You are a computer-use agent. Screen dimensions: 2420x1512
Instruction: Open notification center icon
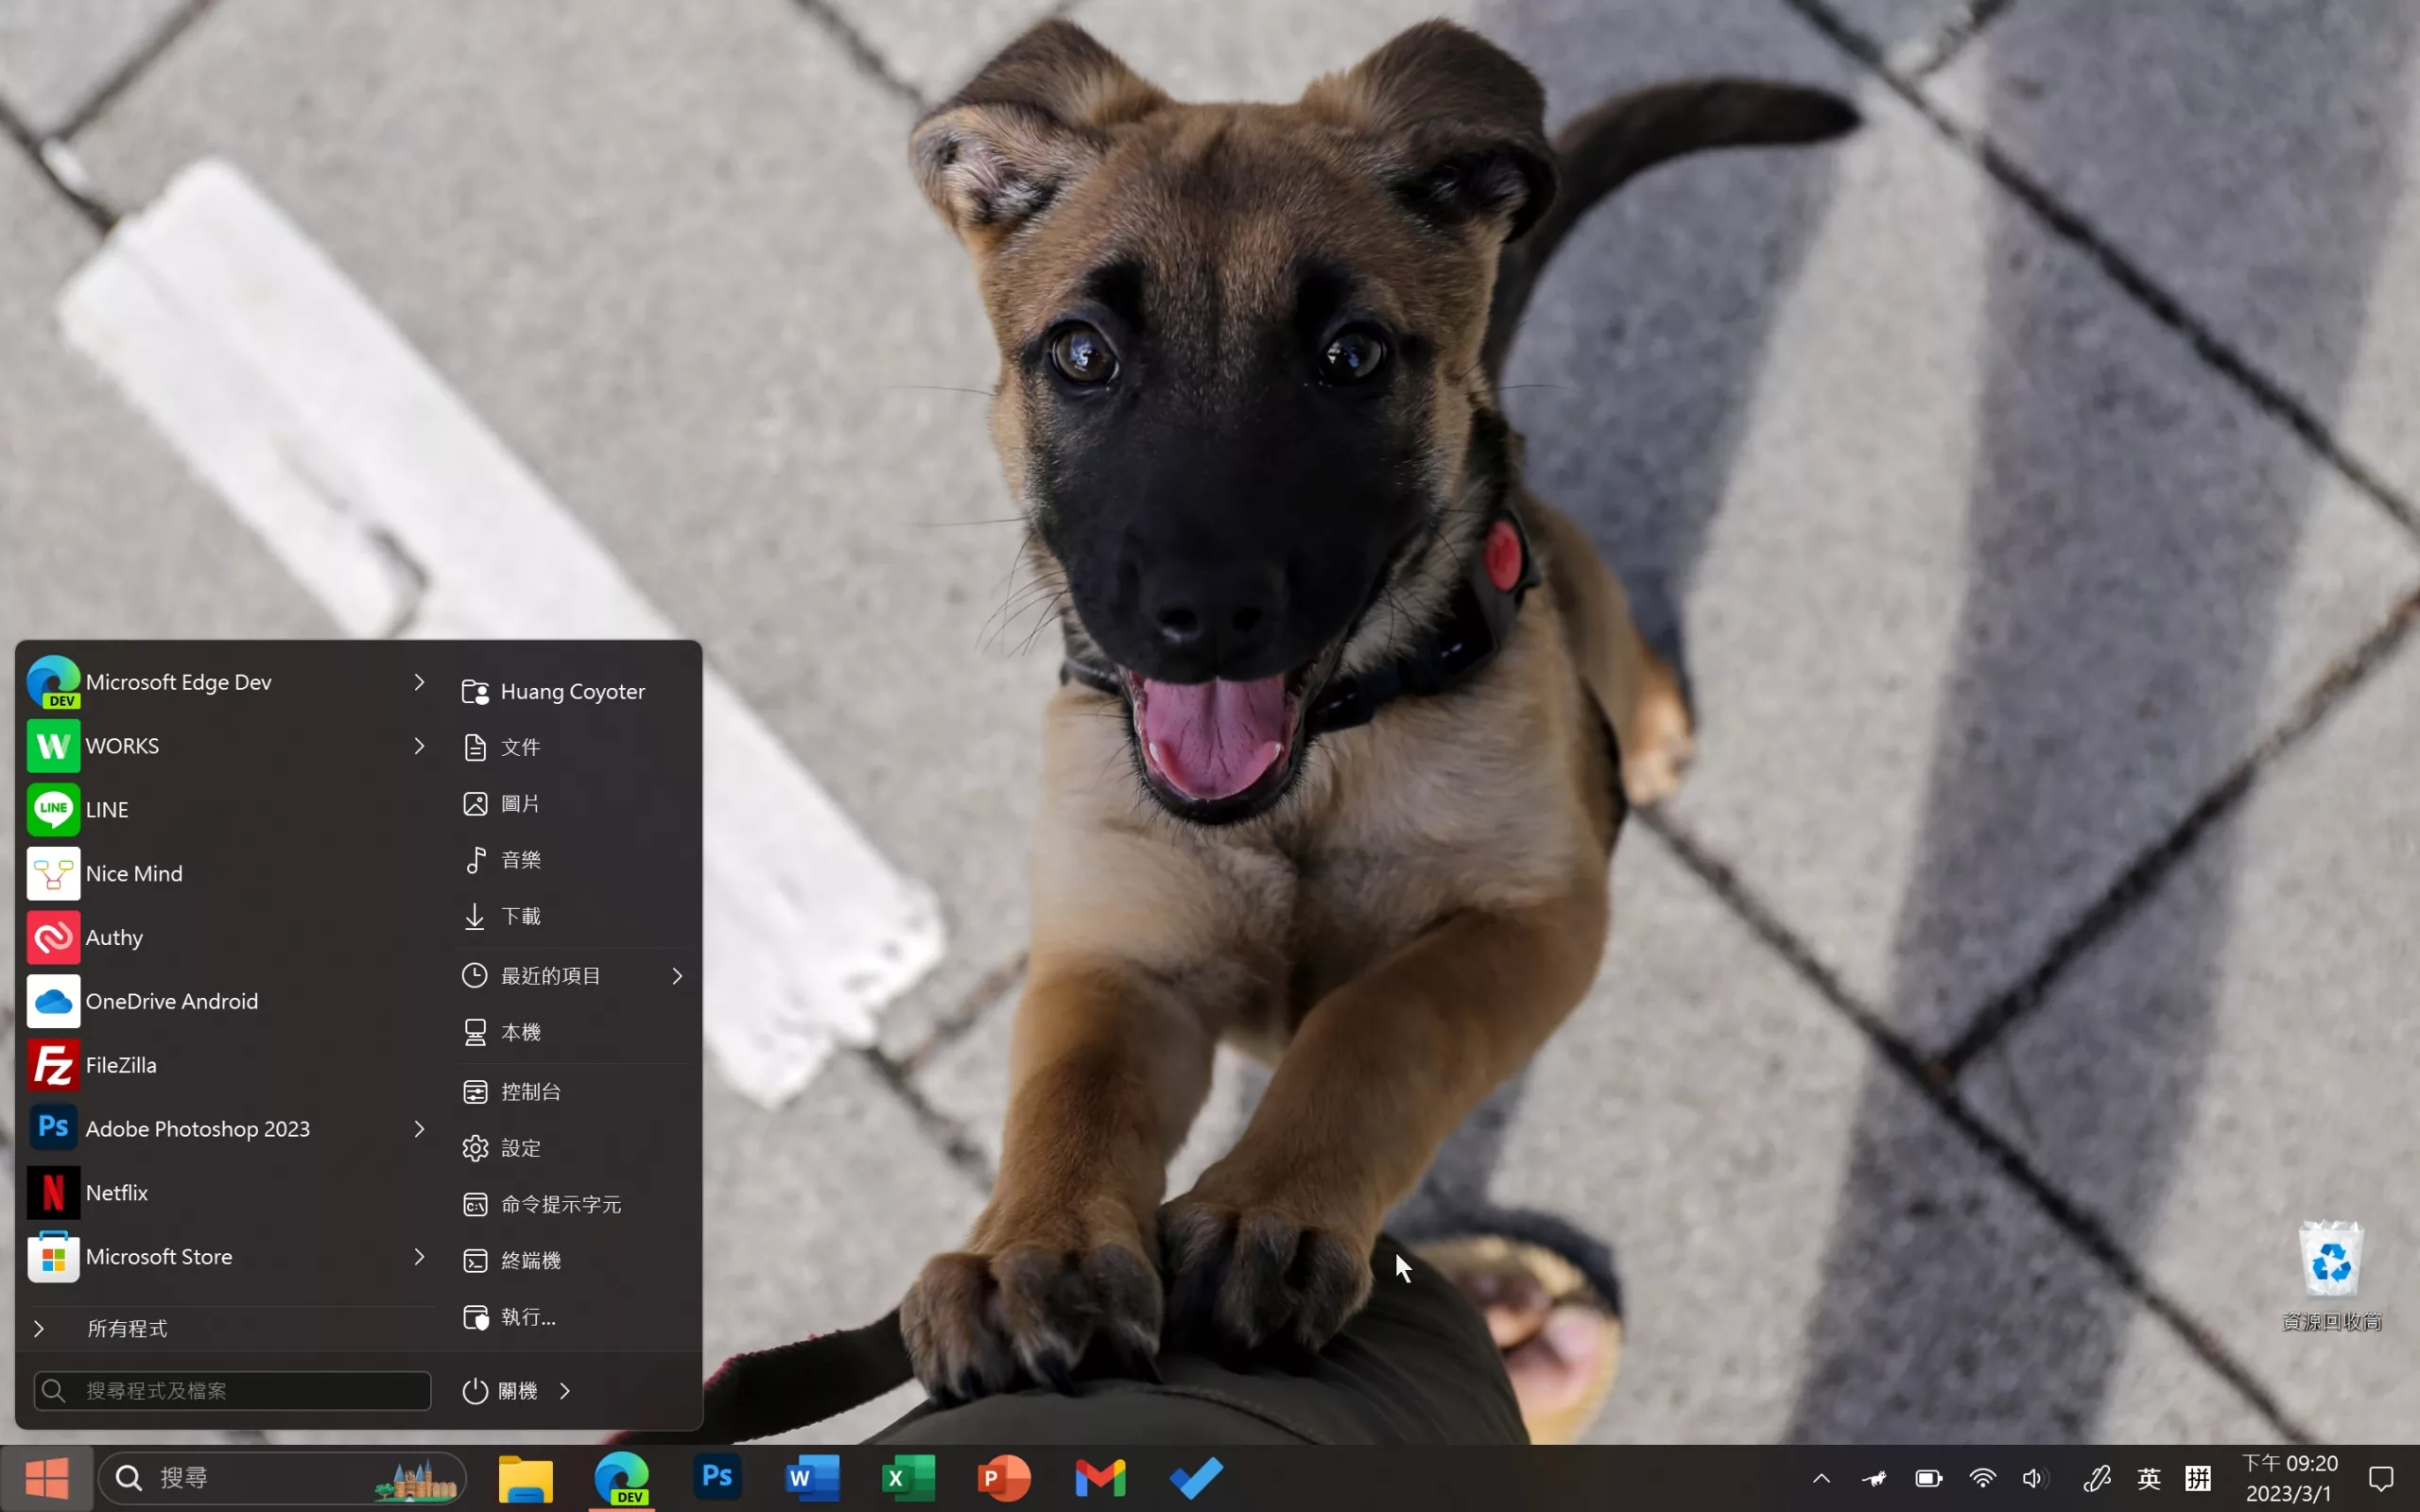[x=2381, y=1478]
